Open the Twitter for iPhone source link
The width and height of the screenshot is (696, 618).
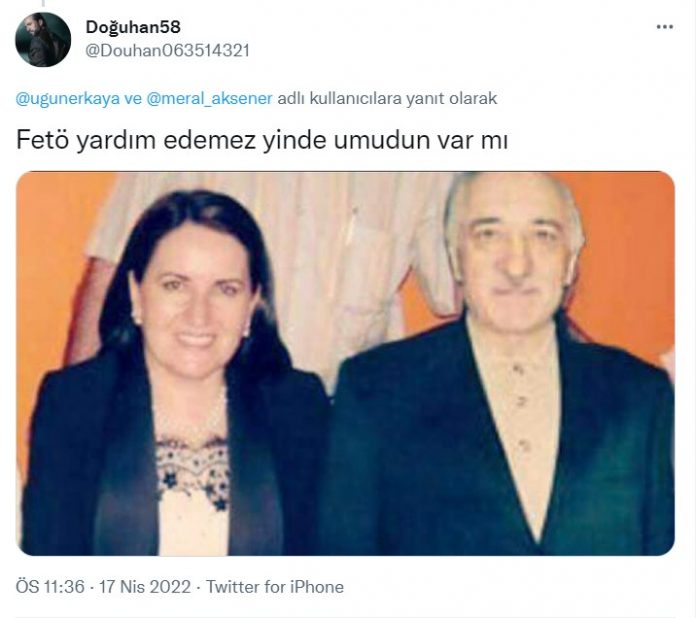pos(275,587)
